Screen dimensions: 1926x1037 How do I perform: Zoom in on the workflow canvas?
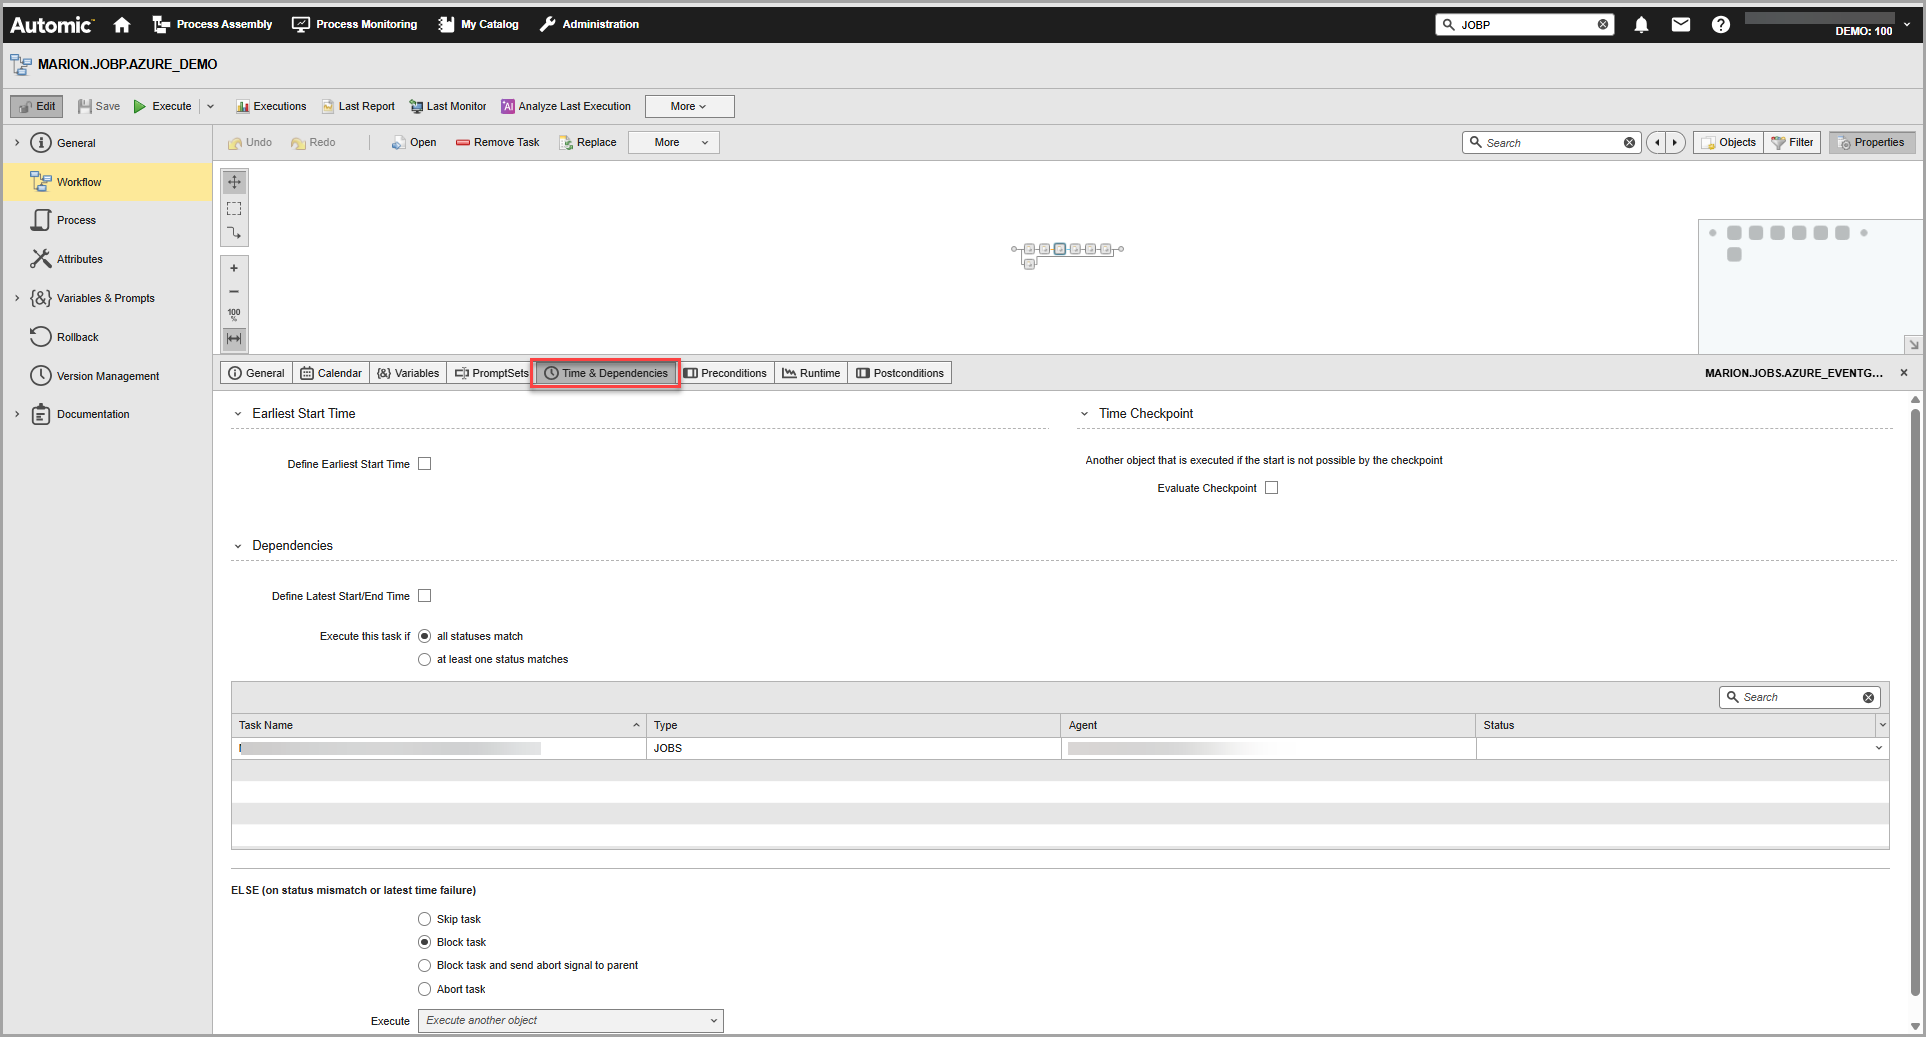point(234,268)
